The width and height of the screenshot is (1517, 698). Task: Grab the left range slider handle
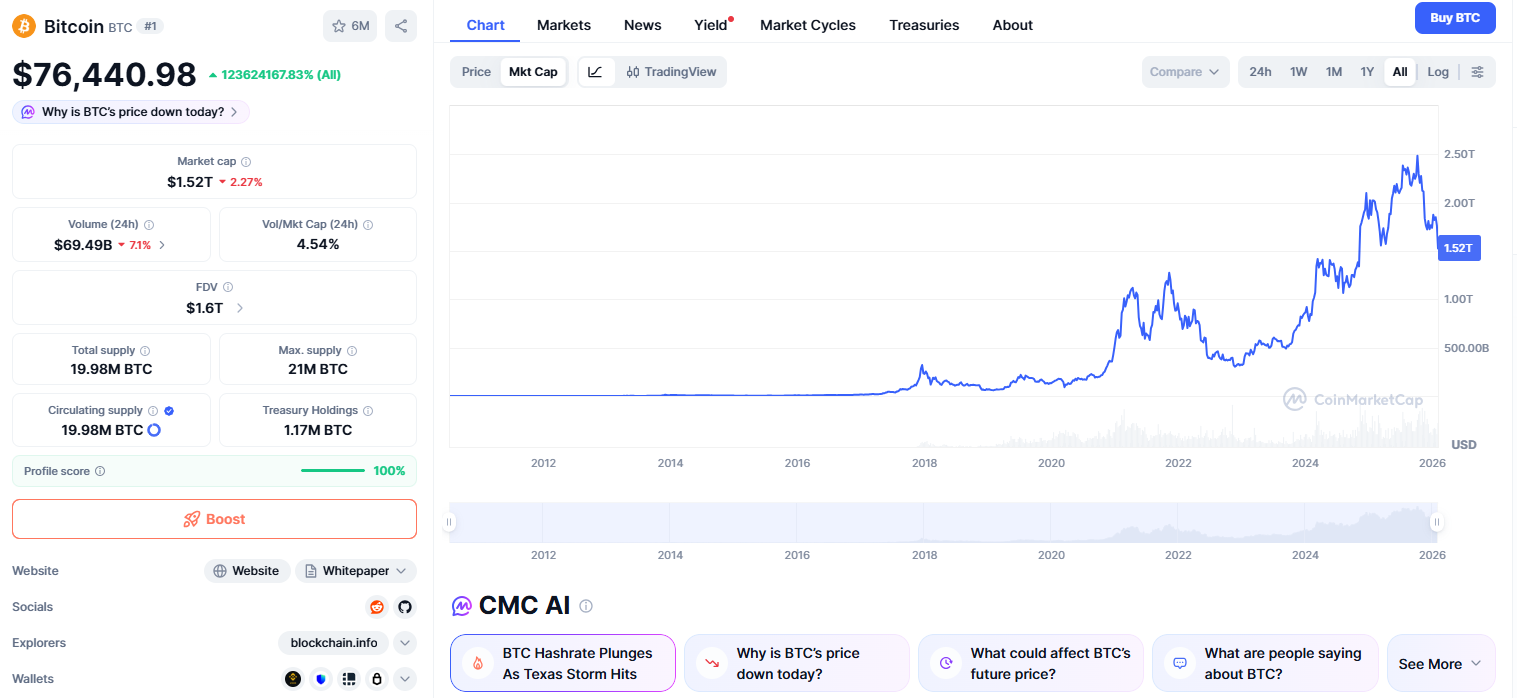point(449,522)
